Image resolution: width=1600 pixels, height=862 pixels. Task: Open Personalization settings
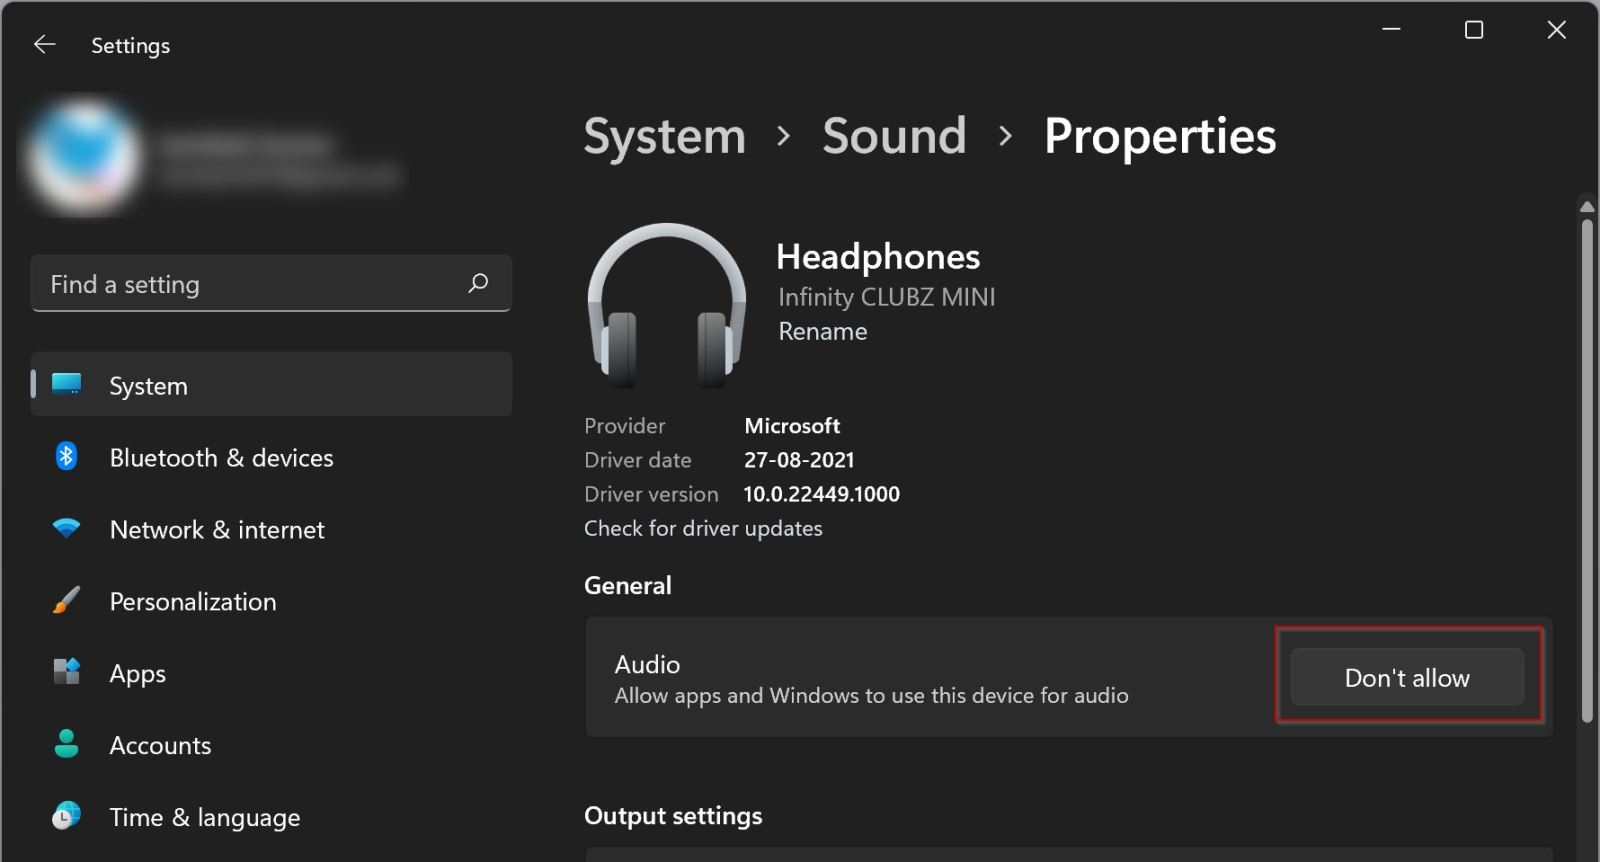272,601
